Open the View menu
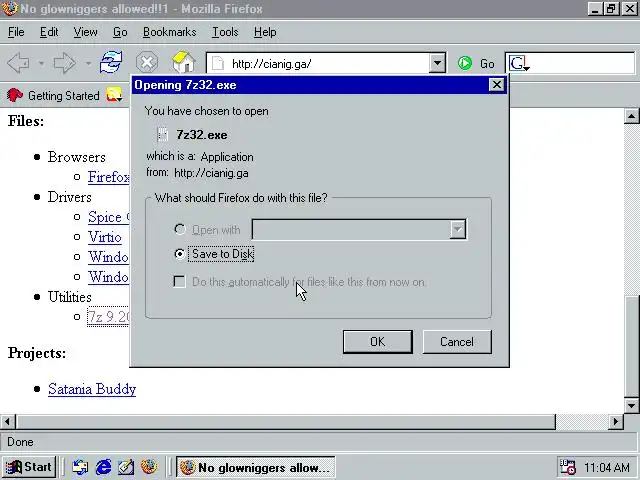Viewport: 640px width, 480px height. coord(85,32)
